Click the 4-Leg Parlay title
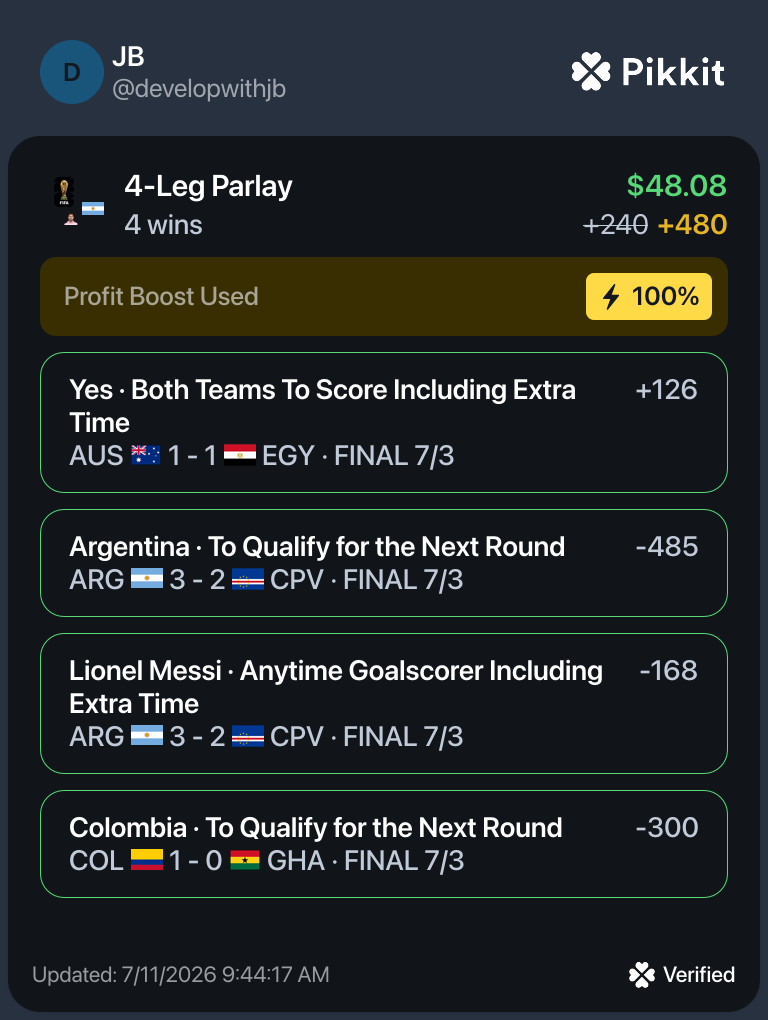 pyautogui.click(x=208, y=187)
